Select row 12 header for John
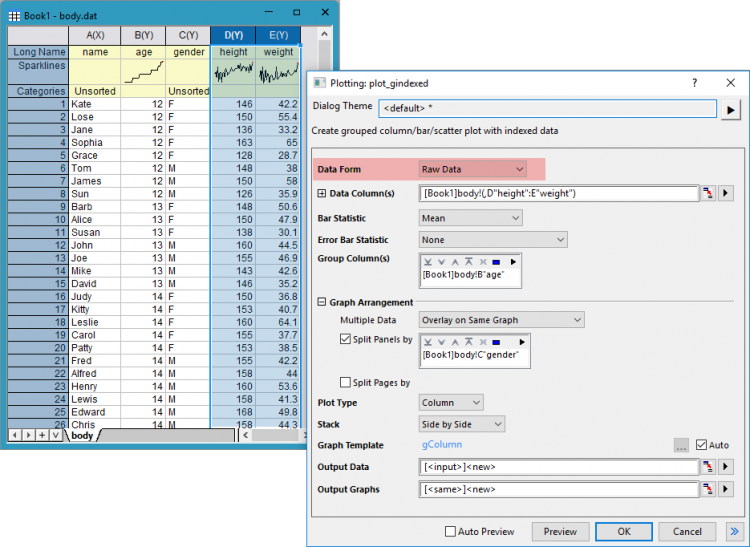The width and height of the screenshot is (750, 547). pyautogui.click(x=38, y=245)
